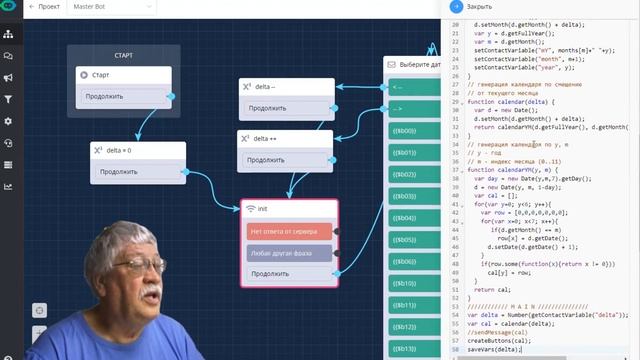Click the {{$b12}} green button
640x360 pixels.
(x=414, y=327)
